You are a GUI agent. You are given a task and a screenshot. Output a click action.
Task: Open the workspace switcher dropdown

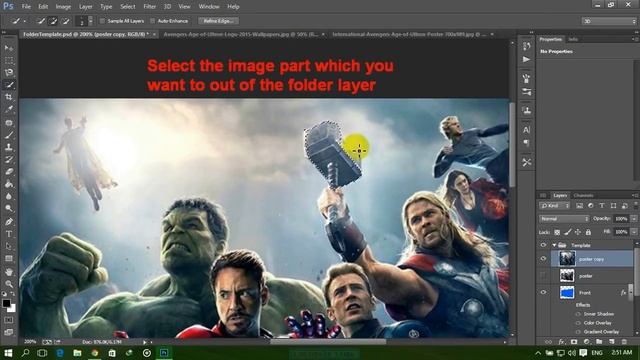pos(609,21)
